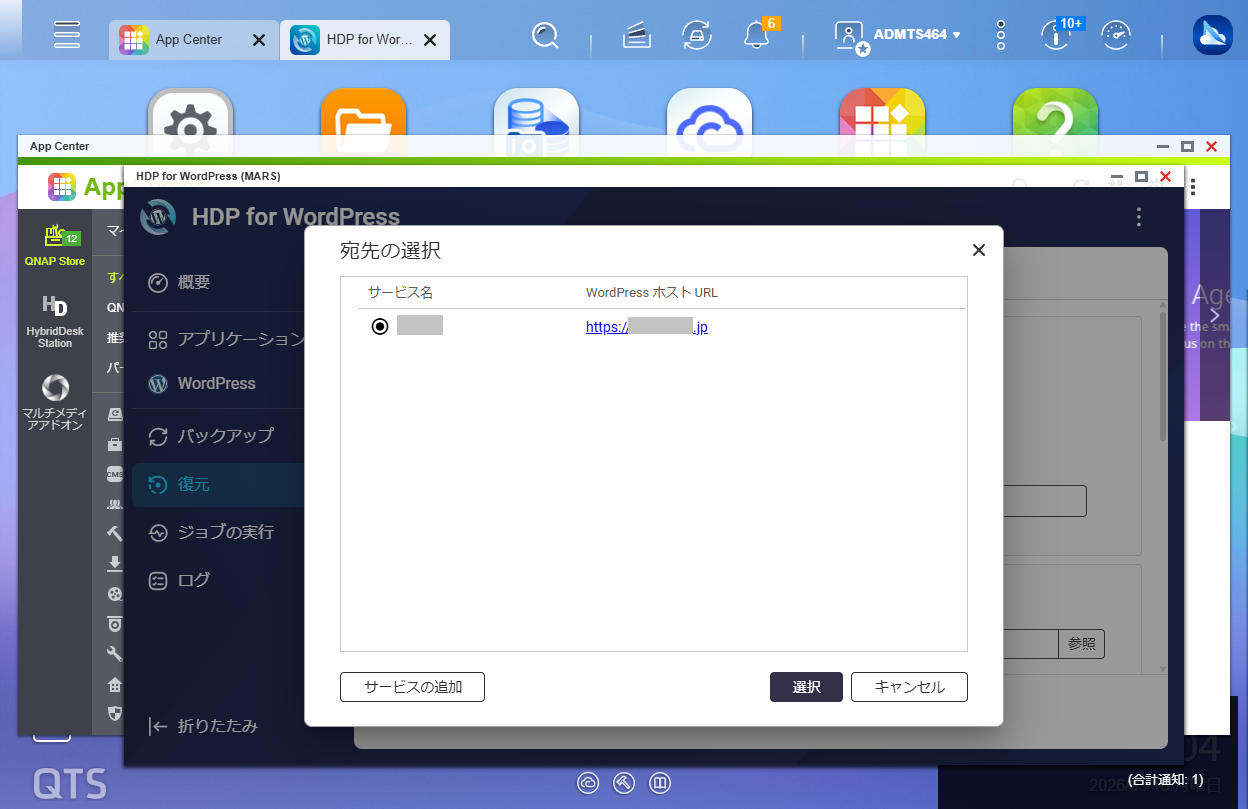Close the 宛先の選択 dialog
The height and width of the screenshot is (809, 1248).
click(979, 250)
